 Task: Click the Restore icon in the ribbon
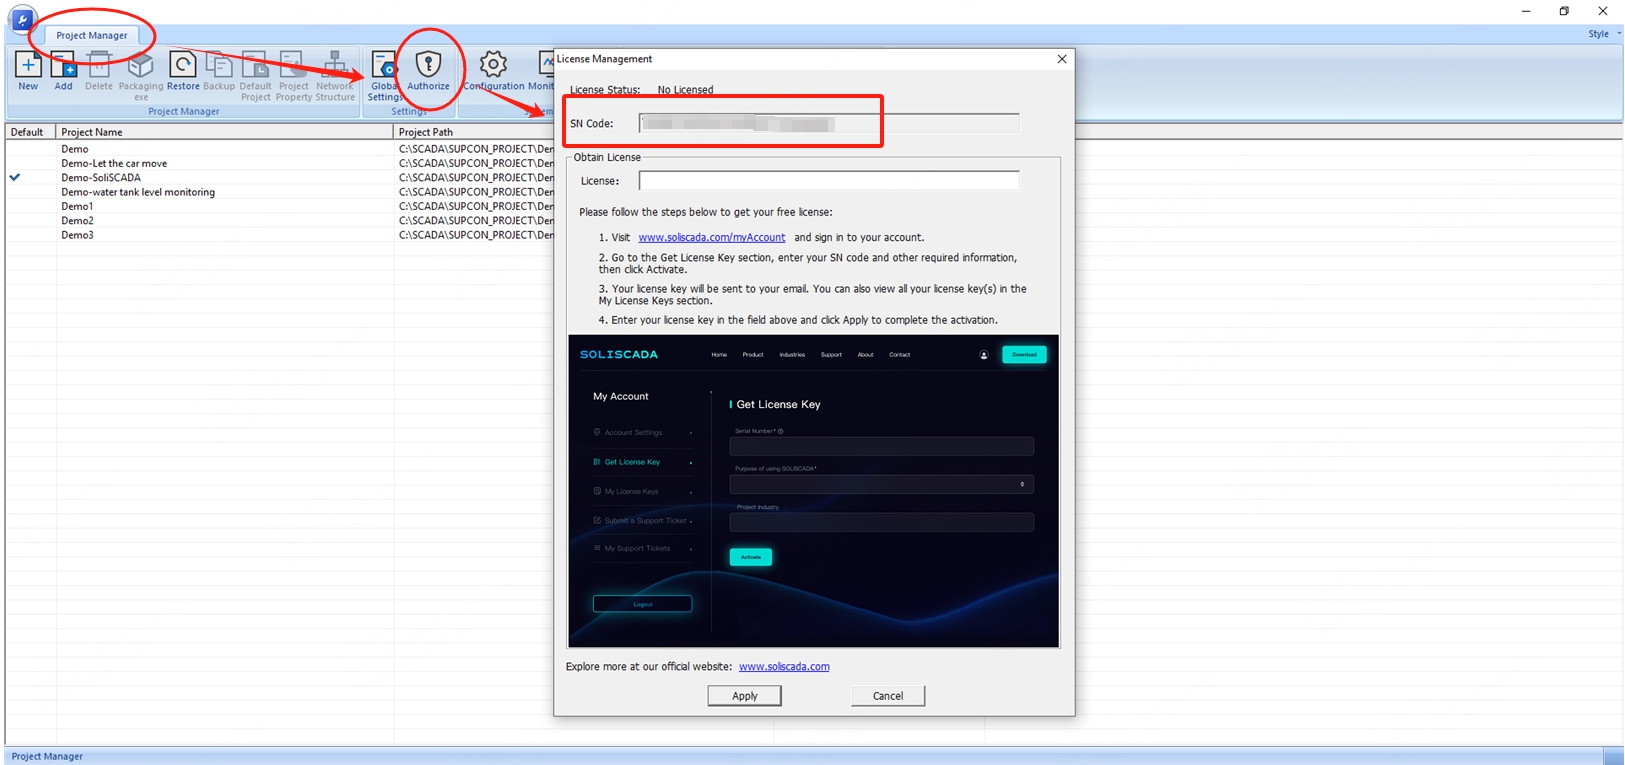183,72
